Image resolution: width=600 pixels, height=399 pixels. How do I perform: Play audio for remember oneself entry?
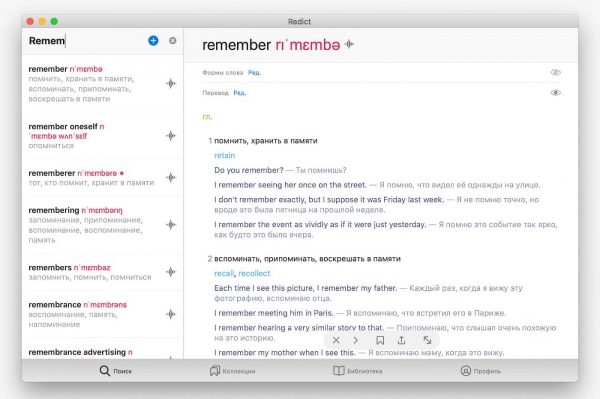tap(171, 135)
